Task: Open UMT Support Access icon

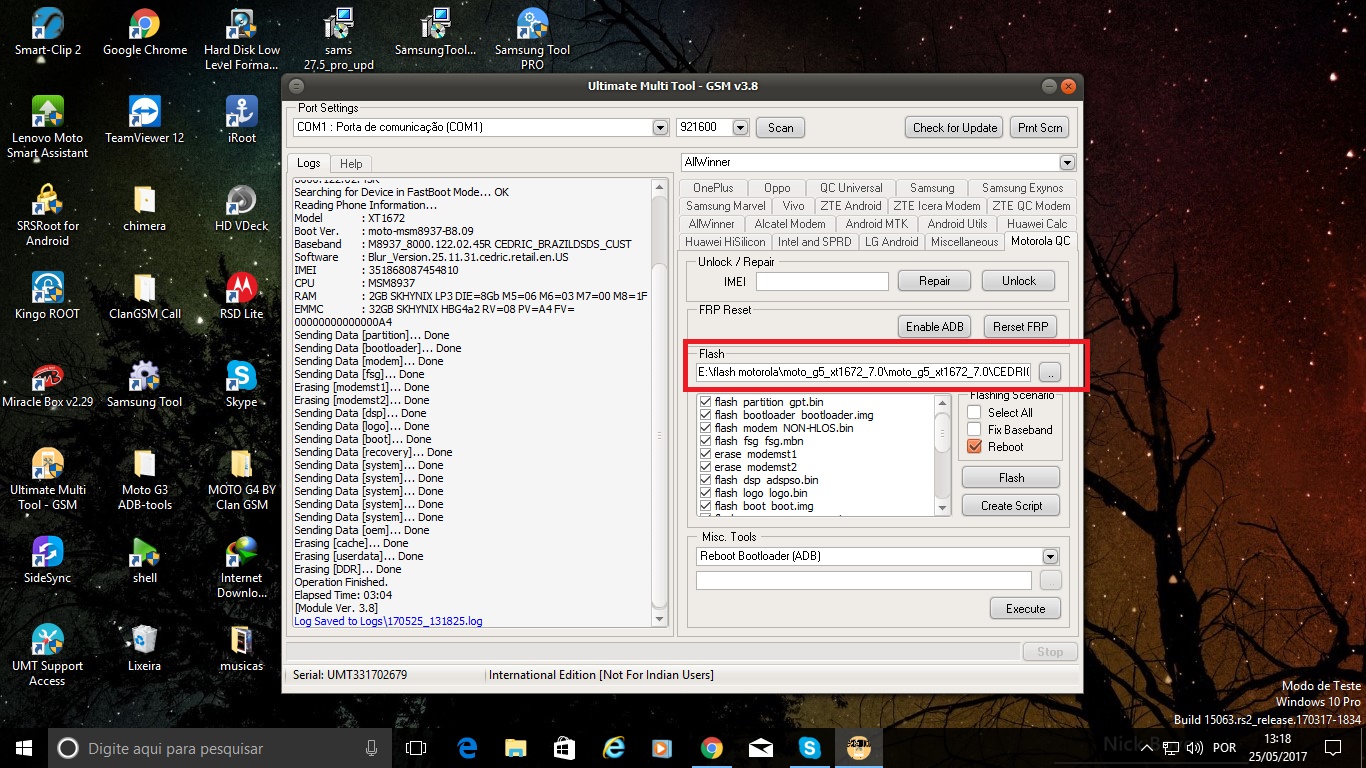Action: 47,655
